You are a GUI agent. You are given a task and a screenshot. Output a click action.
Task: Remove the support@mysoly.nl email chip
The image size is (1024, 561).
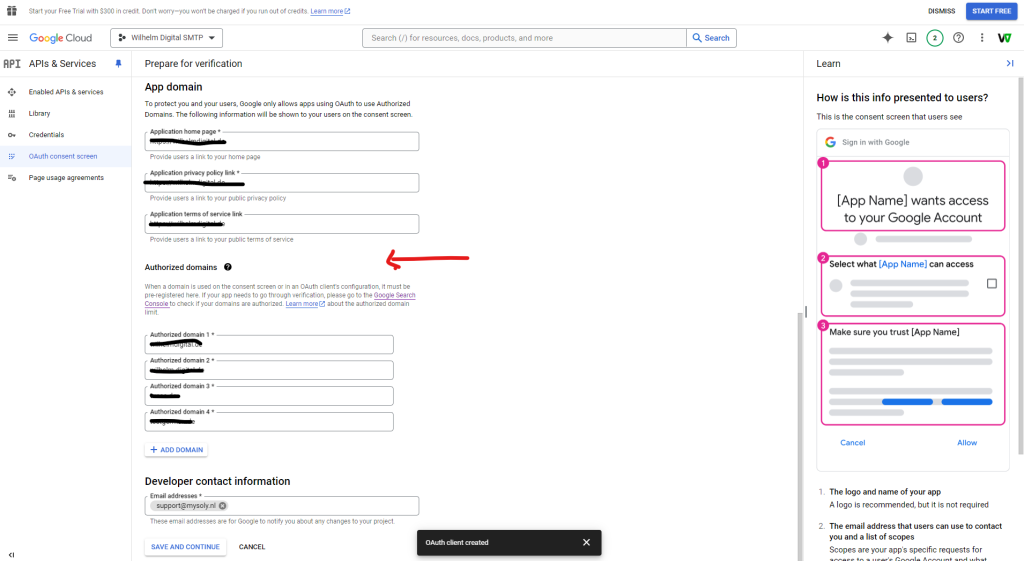(223, 505)
